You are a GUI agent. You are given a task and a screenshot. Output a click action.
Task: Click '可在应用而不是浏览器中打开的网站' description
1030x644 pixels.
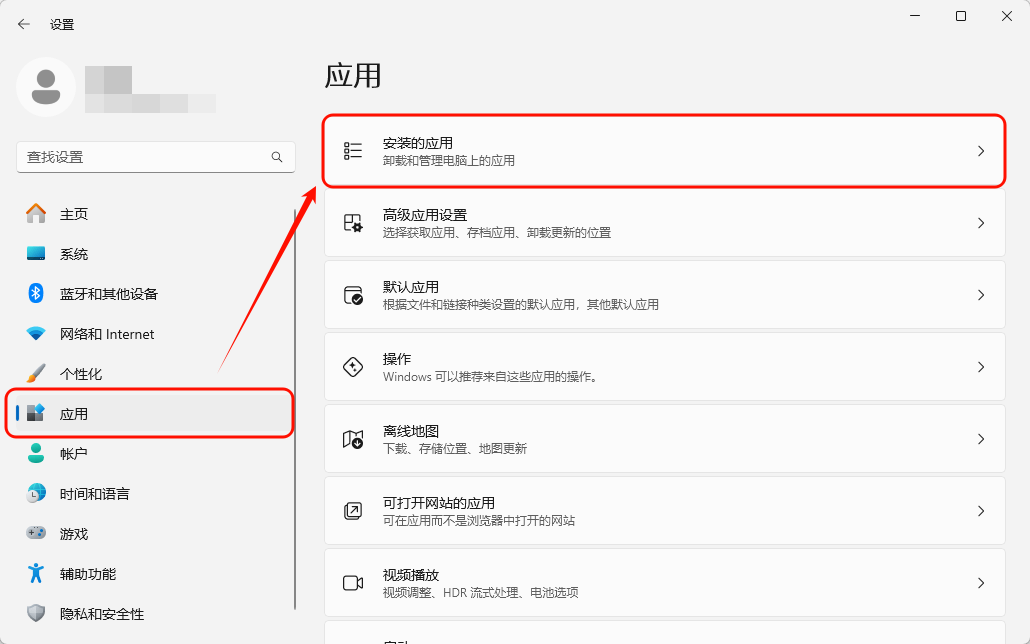coord(479,520)
